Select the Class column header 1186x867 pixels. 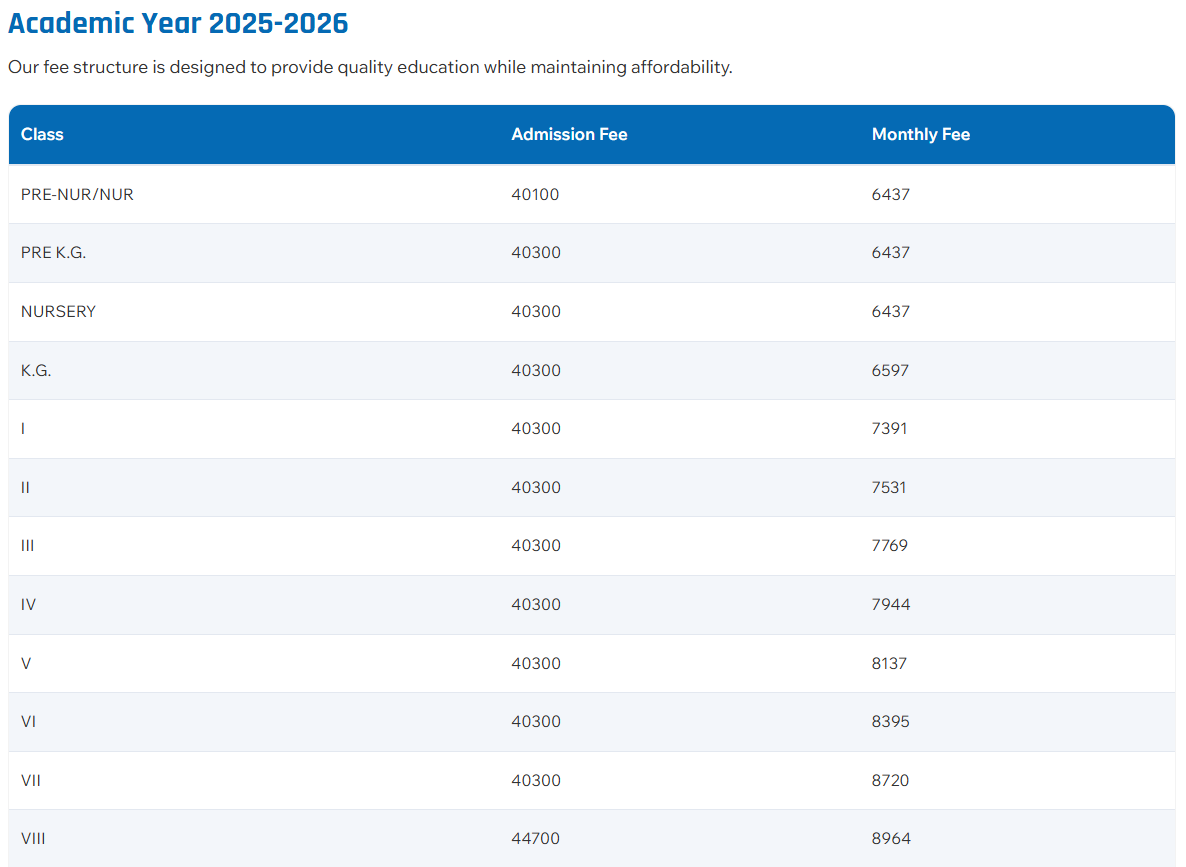42,134
